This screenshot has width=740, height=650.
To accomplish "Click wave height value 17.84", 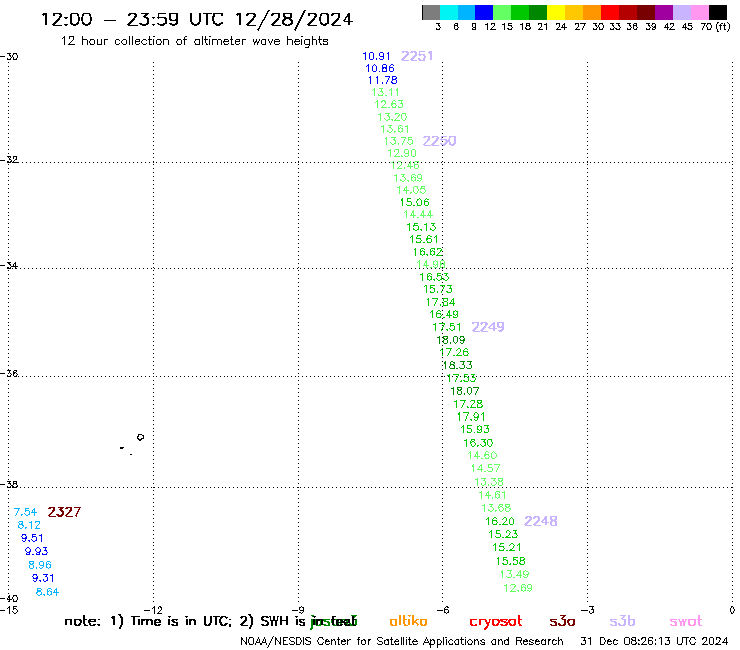I will point(440,302).
